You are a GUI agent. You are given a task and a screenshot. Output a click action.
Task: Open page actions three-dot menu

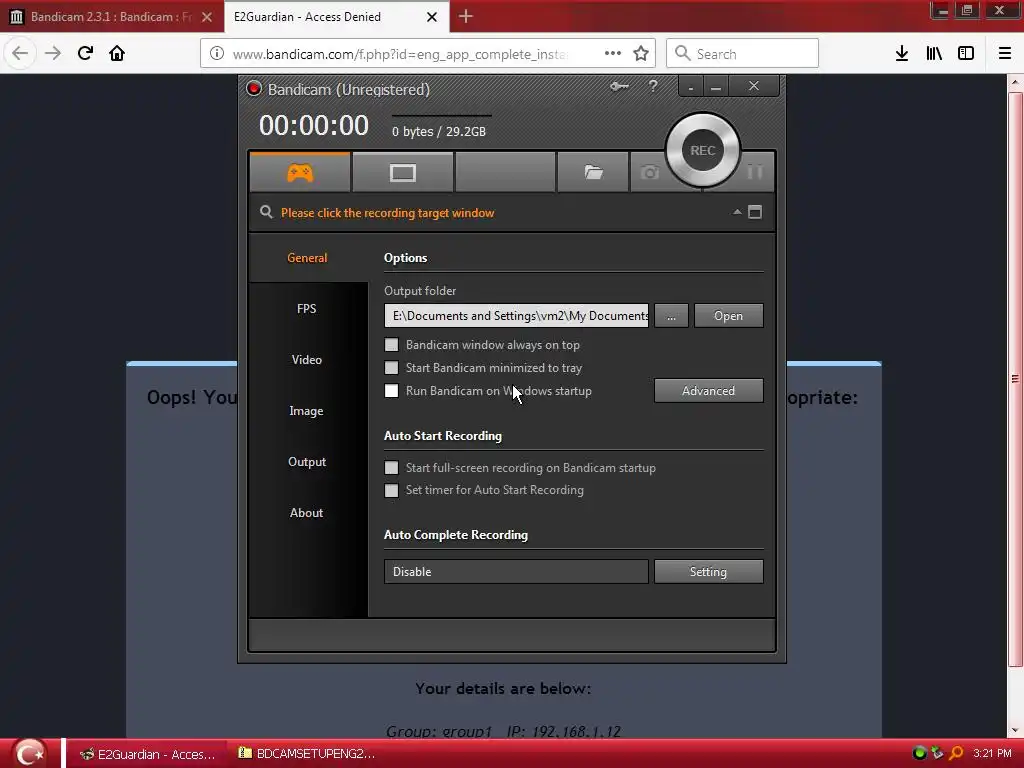(x=613, y=54)
